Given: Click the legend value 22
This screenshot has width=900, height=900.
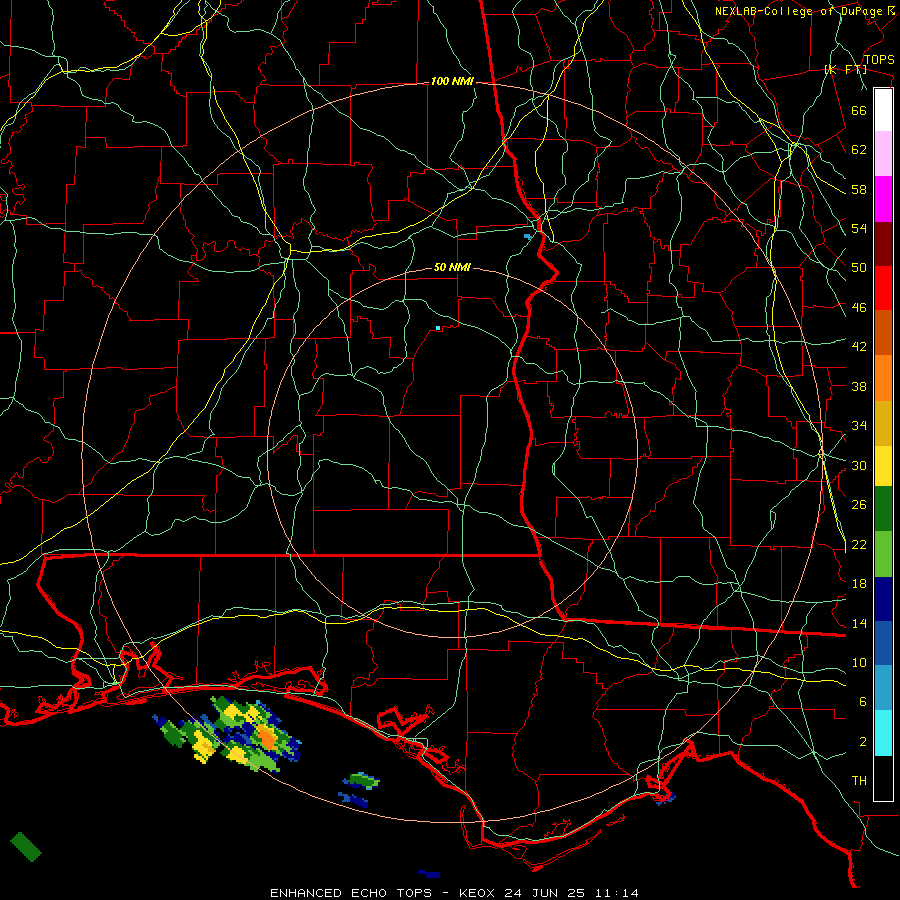Looking at the screenshot, I should 859,544.
